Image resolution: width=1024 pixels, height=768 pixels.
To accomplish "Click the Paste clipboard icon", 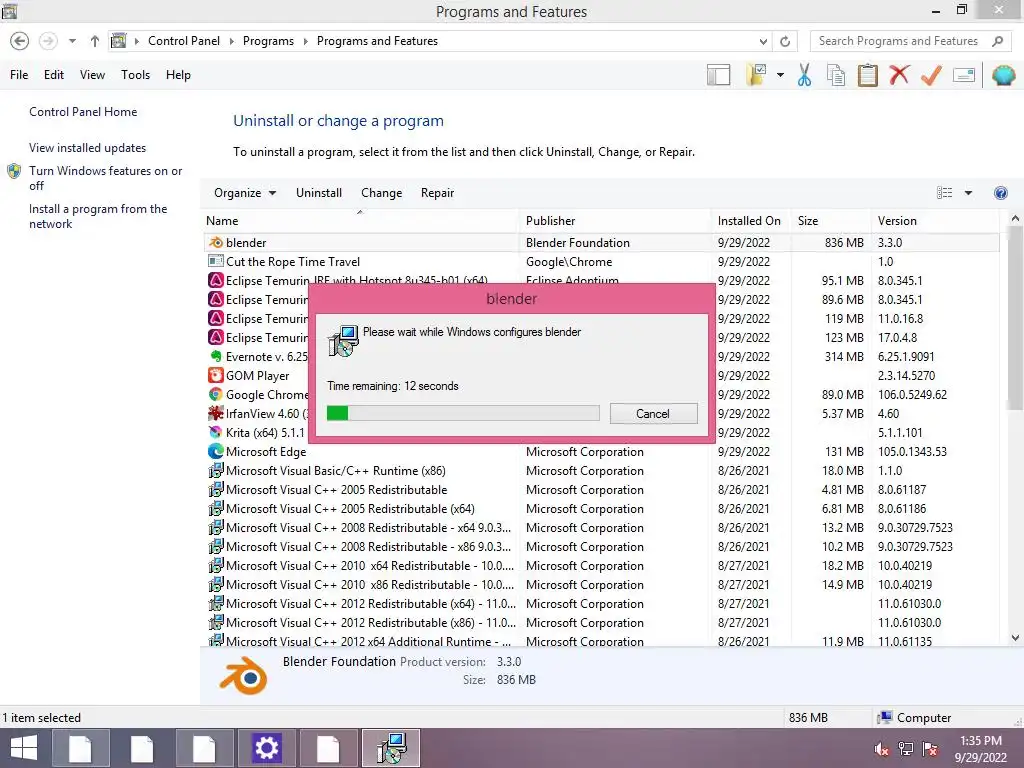I will tap(867, 75).
